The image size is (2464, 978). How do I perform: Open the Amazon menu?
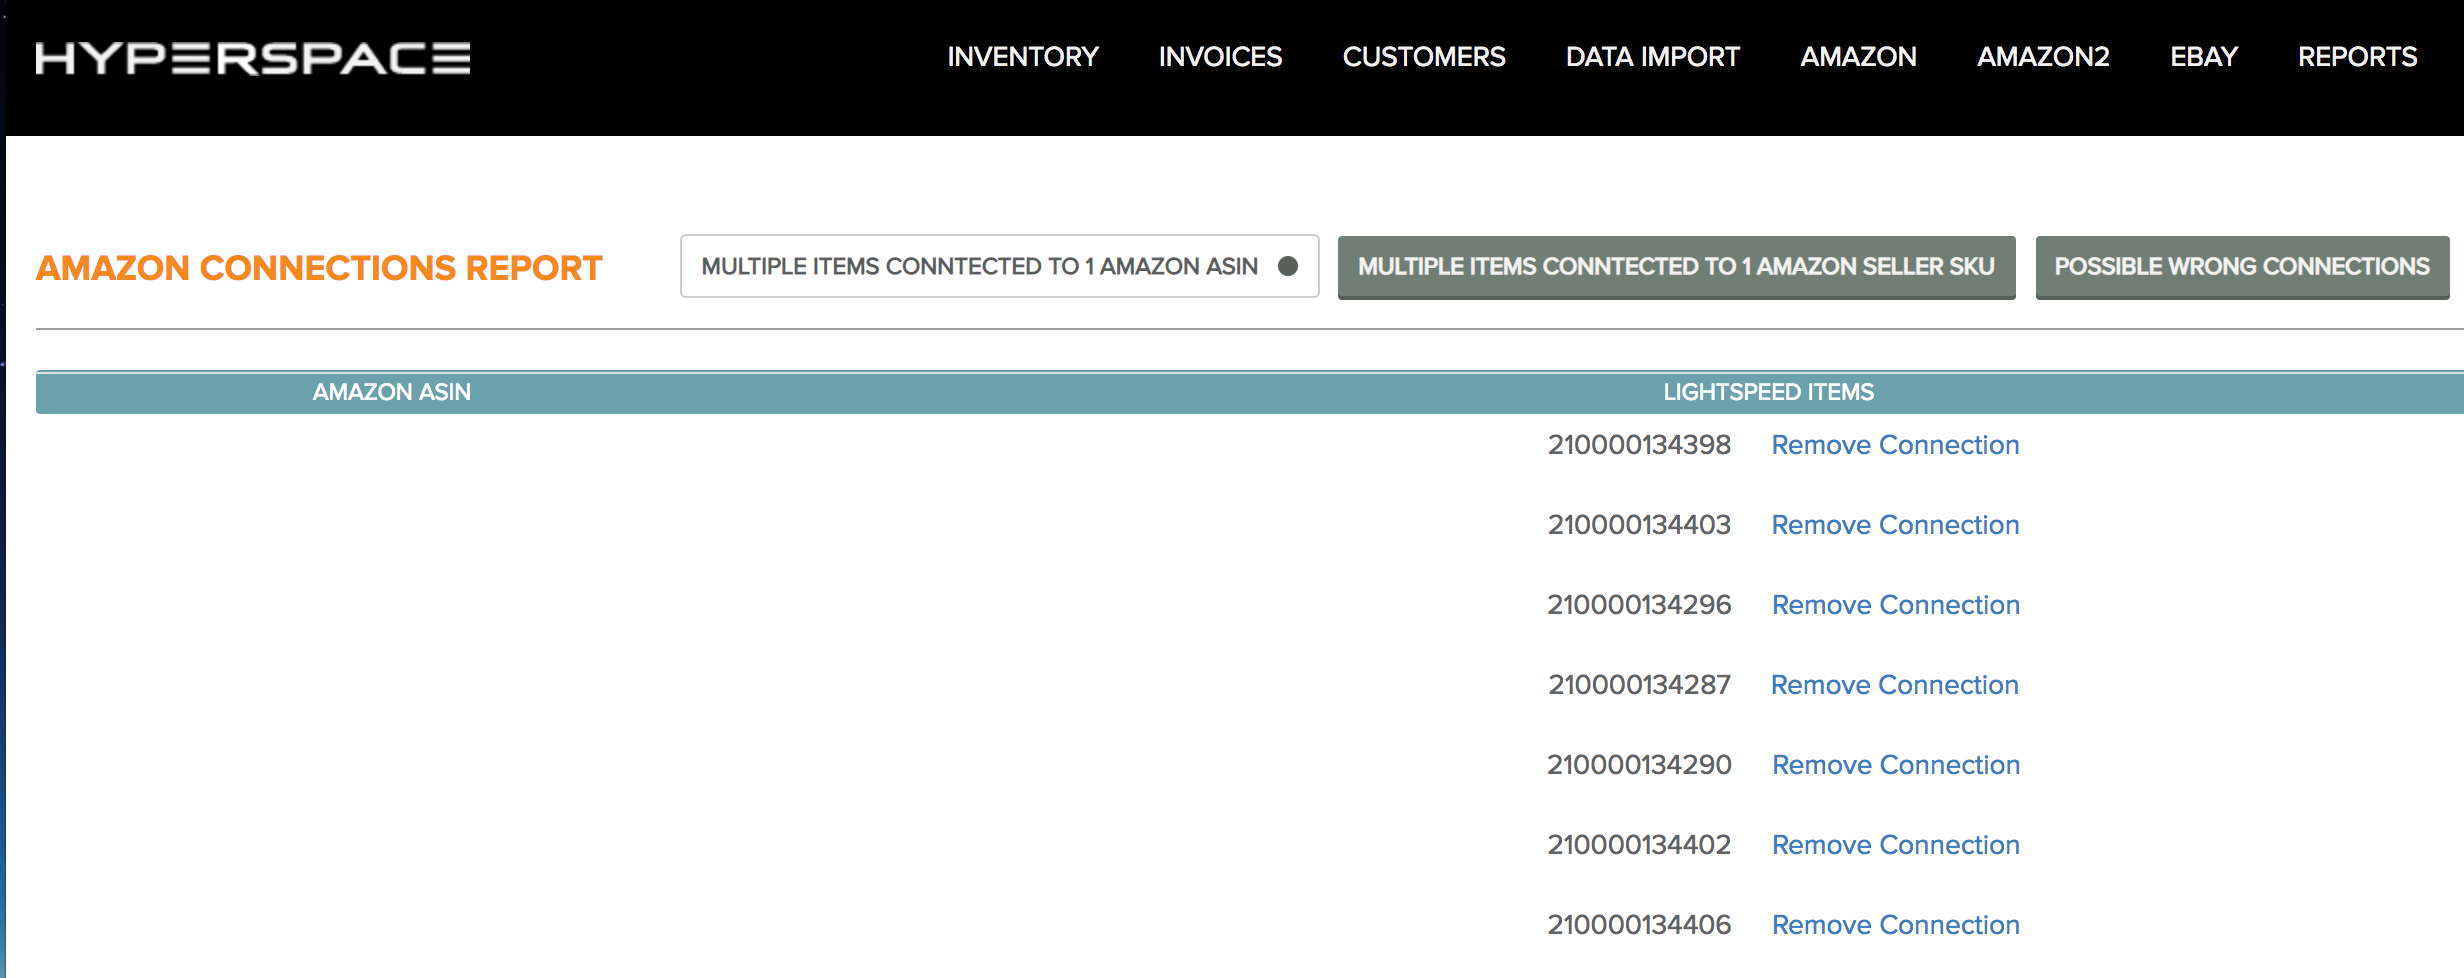click(1858, 57)
